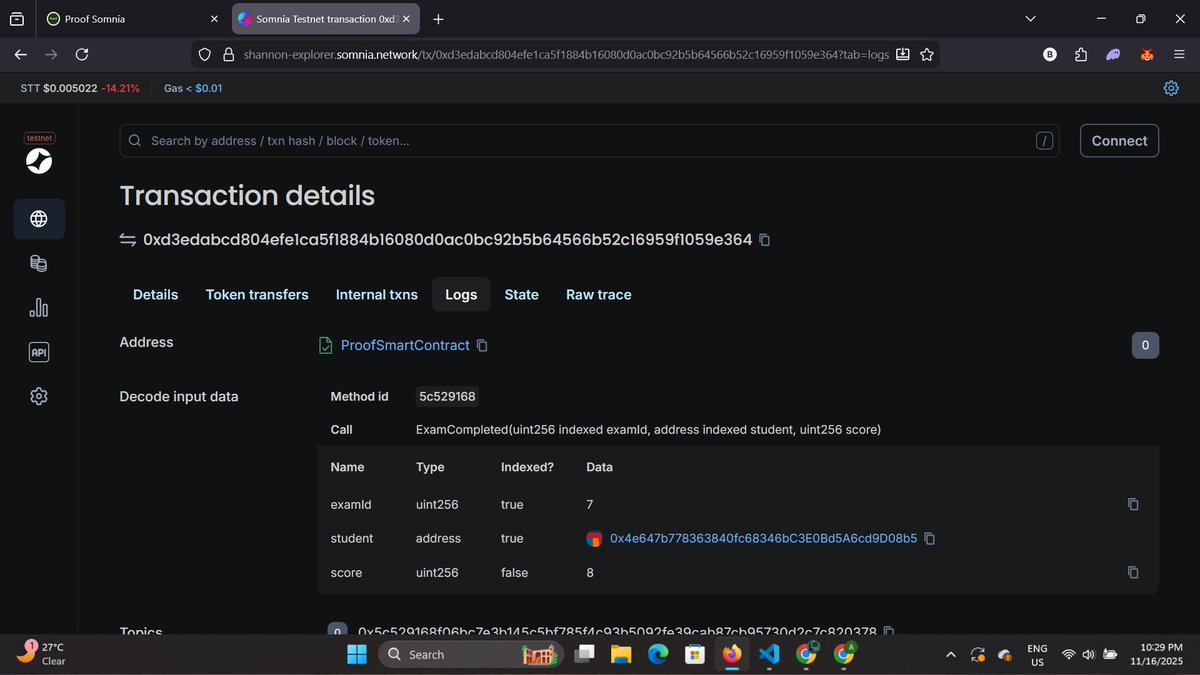Image resolution: width=1200 pixels, height=675 pixels.
Task: Click the slash shortcut badge in search
Action: point(1044,141)
